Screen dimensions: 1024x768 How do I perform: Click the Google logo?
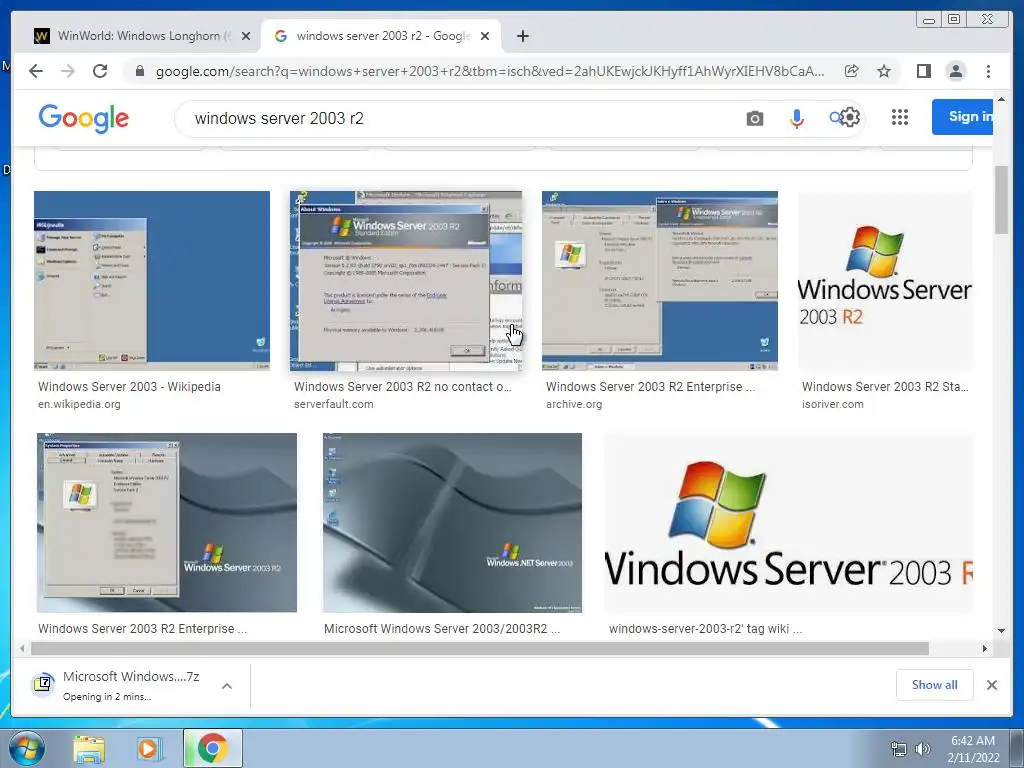pos(84,118)
